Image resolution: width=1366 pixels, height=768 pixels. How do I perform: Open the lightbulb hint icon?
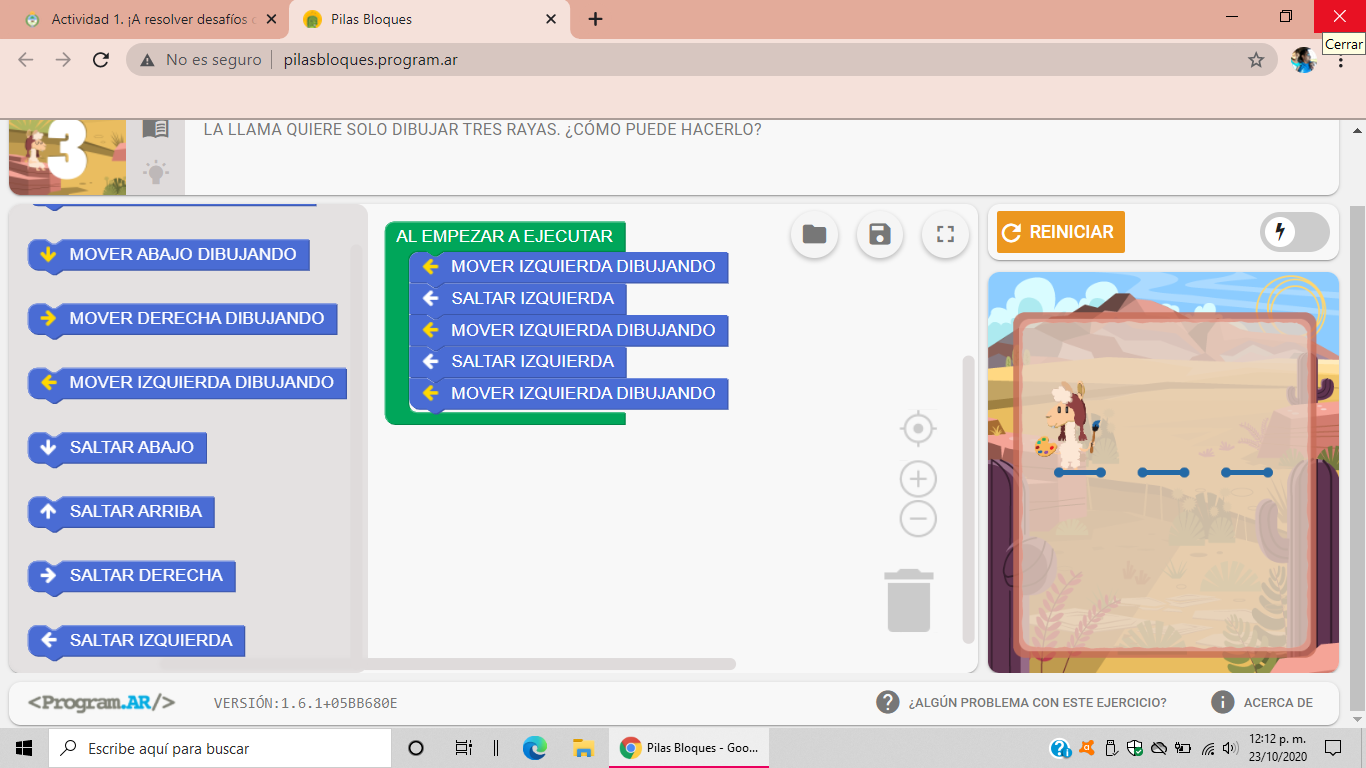click(156, 172)
